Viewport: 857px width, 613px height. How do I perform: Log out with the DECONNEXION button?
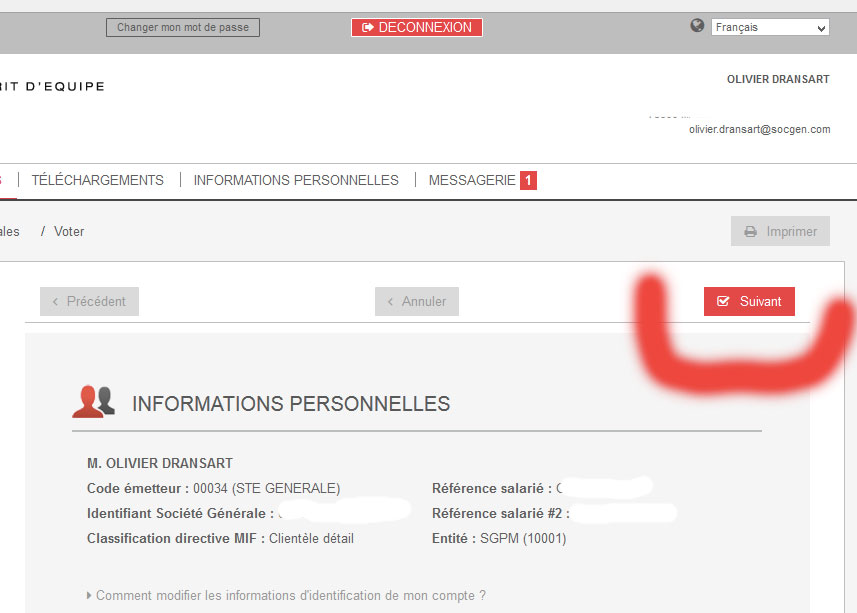417,28
